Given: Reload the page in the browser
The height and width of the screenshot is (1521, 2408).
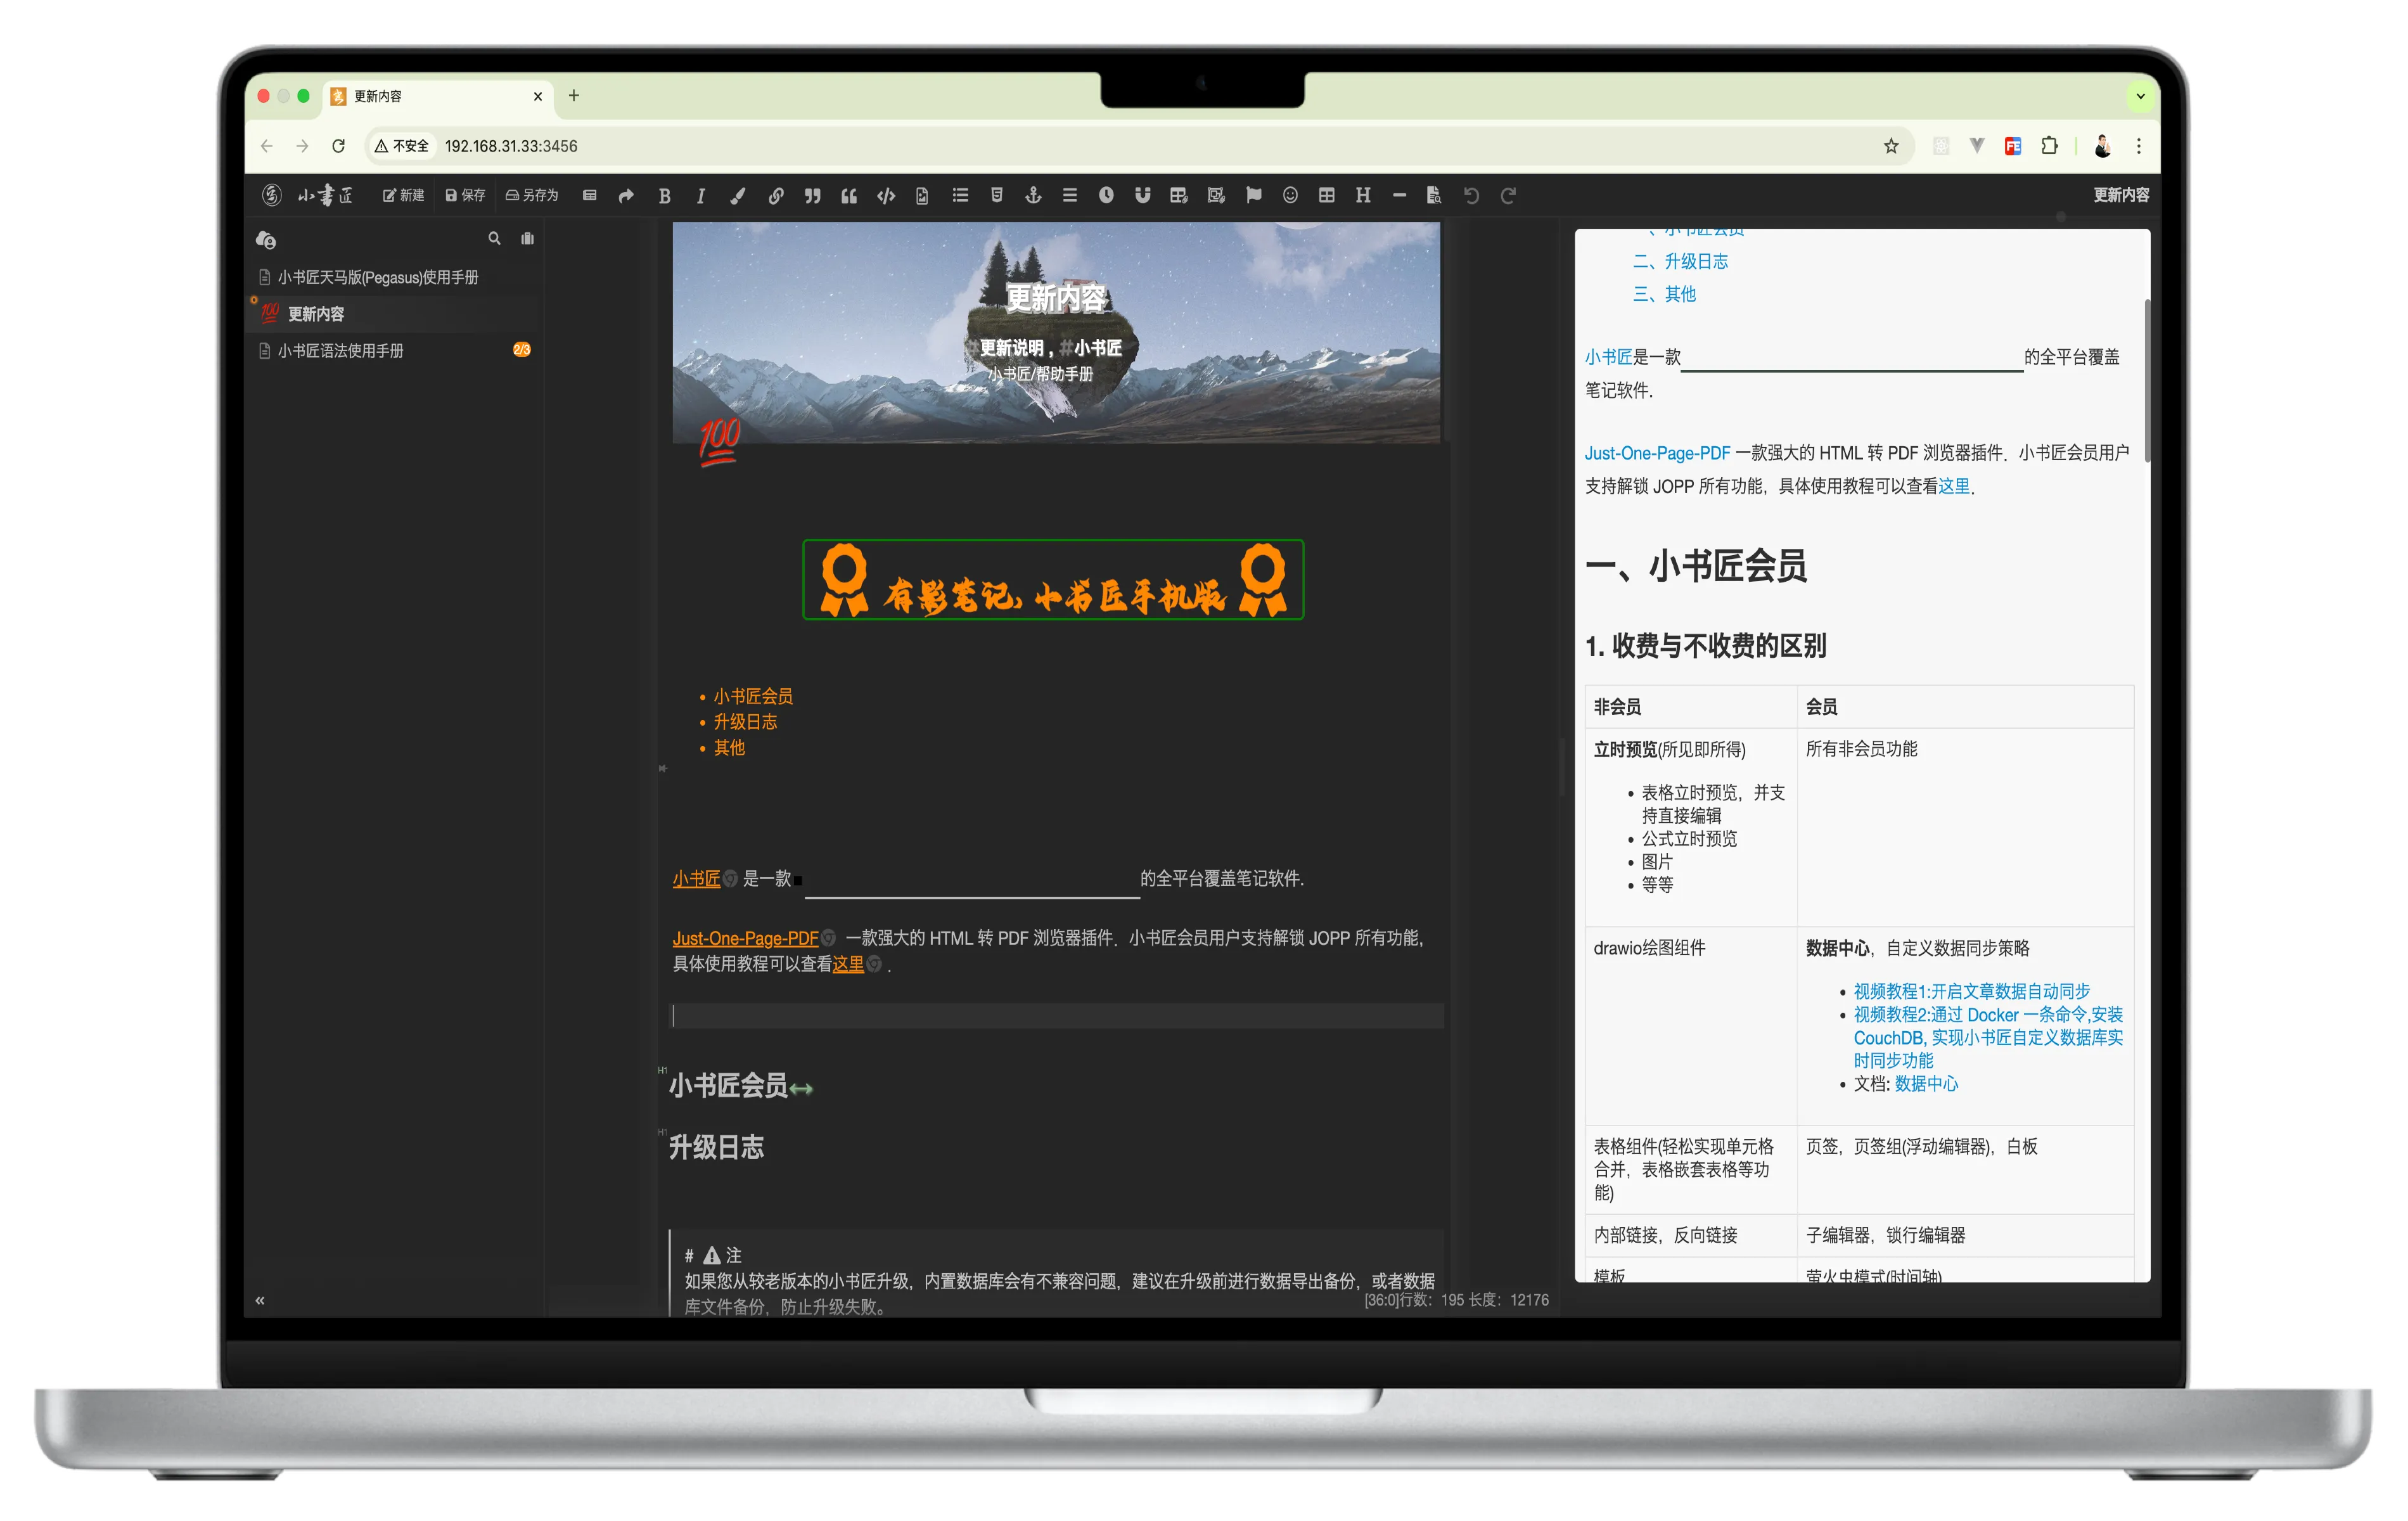Looking at the screenshot, I should pyautogui.click(x=339, y=146).
